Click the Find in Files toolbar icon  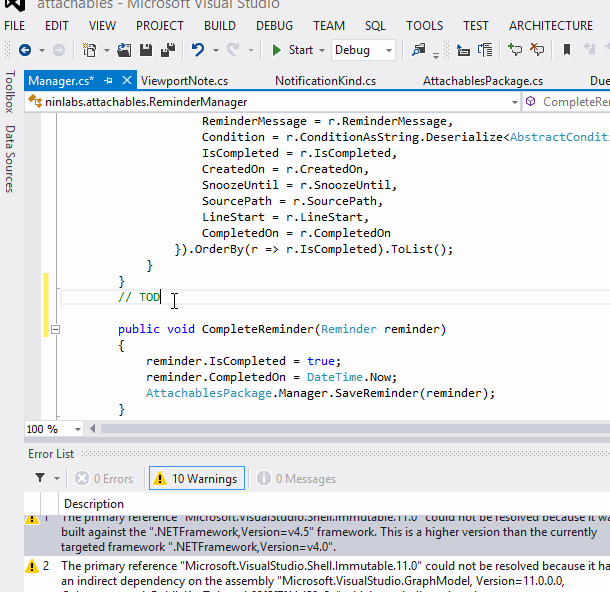pyautogui.click(x=419, y=50)
